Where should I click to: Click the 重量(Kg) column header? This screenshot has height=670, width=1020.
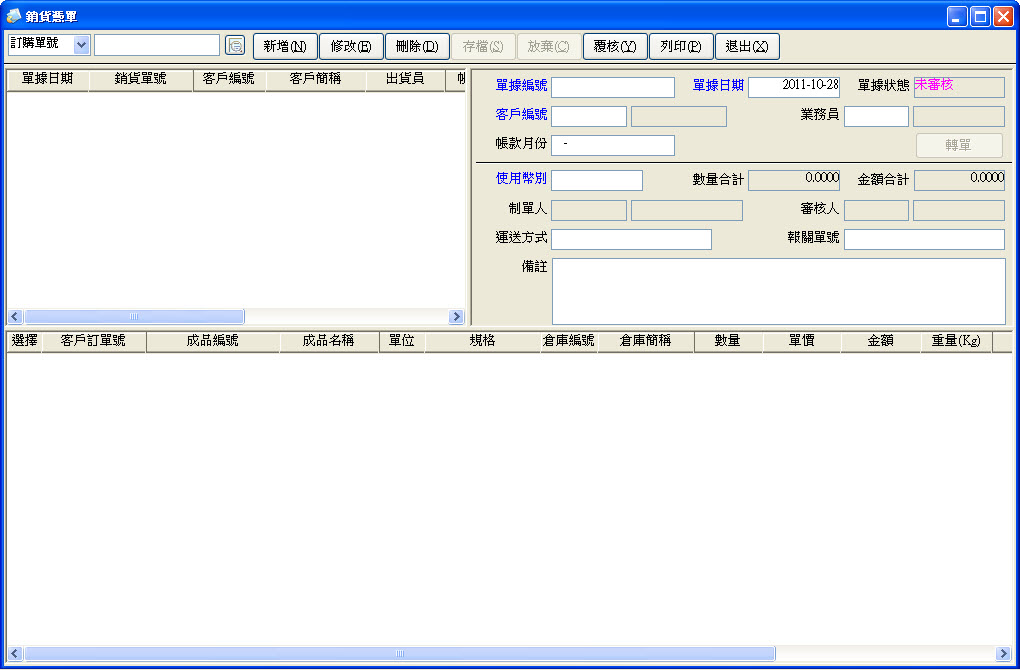tap(956, 341)
